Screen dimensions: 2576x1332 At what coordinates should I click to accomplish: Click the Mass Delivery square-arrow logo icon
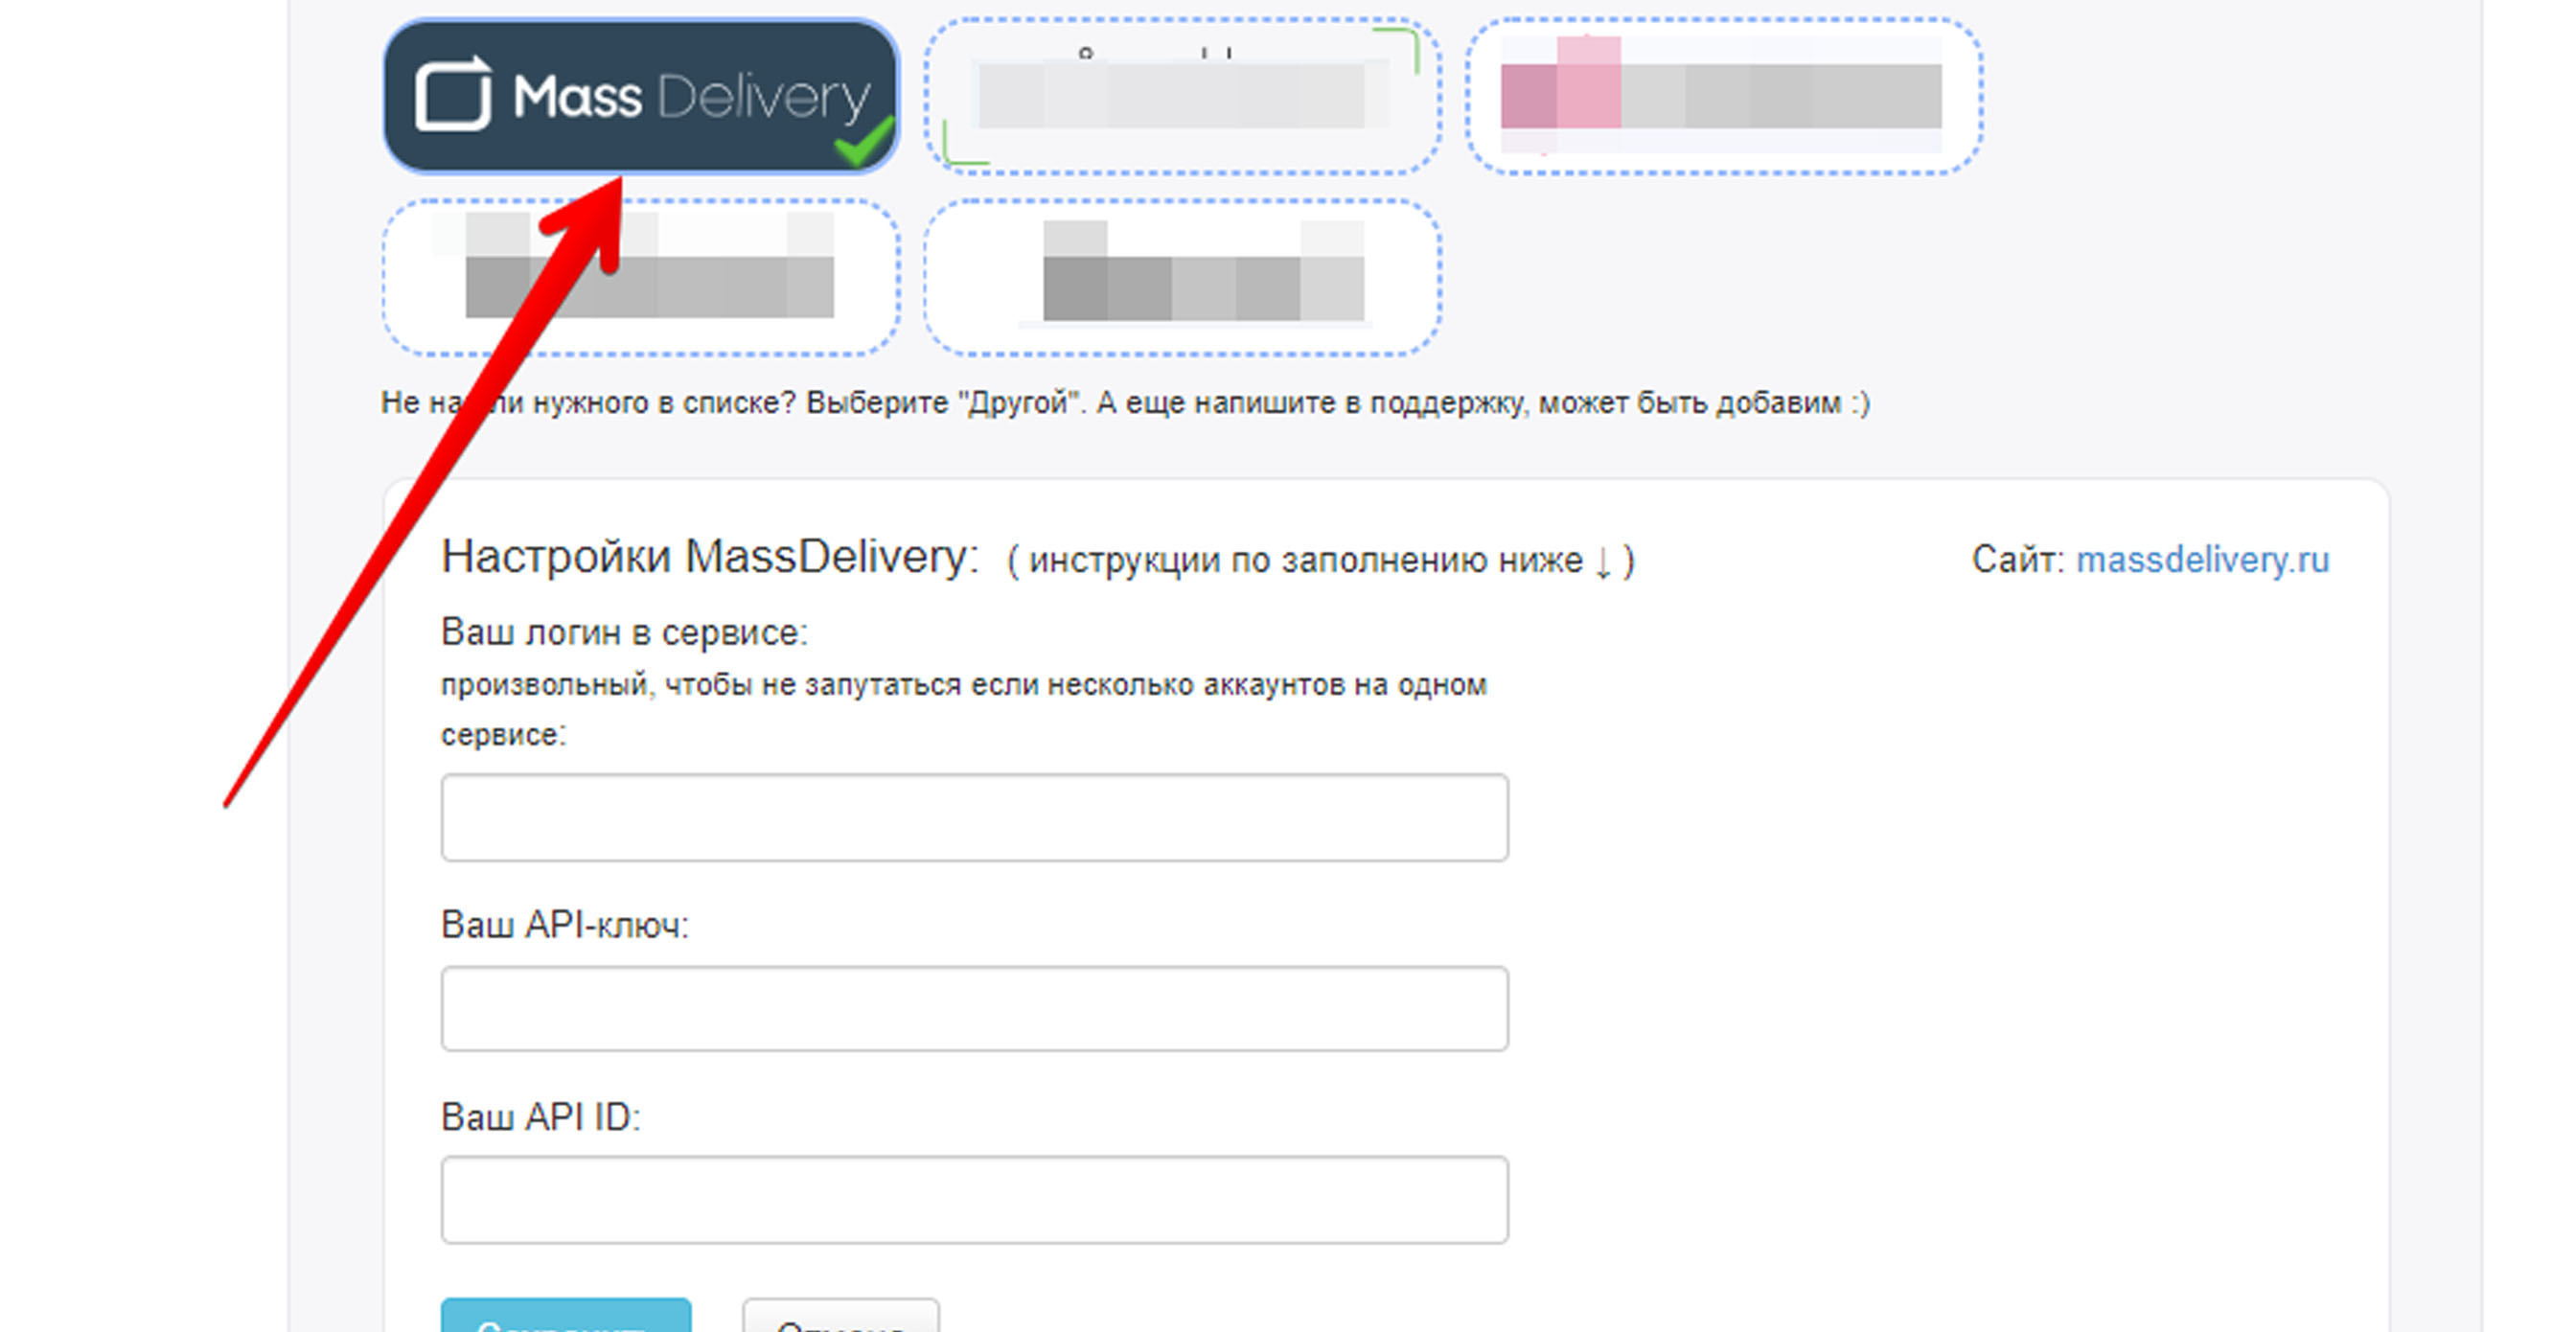coord(453,94)
